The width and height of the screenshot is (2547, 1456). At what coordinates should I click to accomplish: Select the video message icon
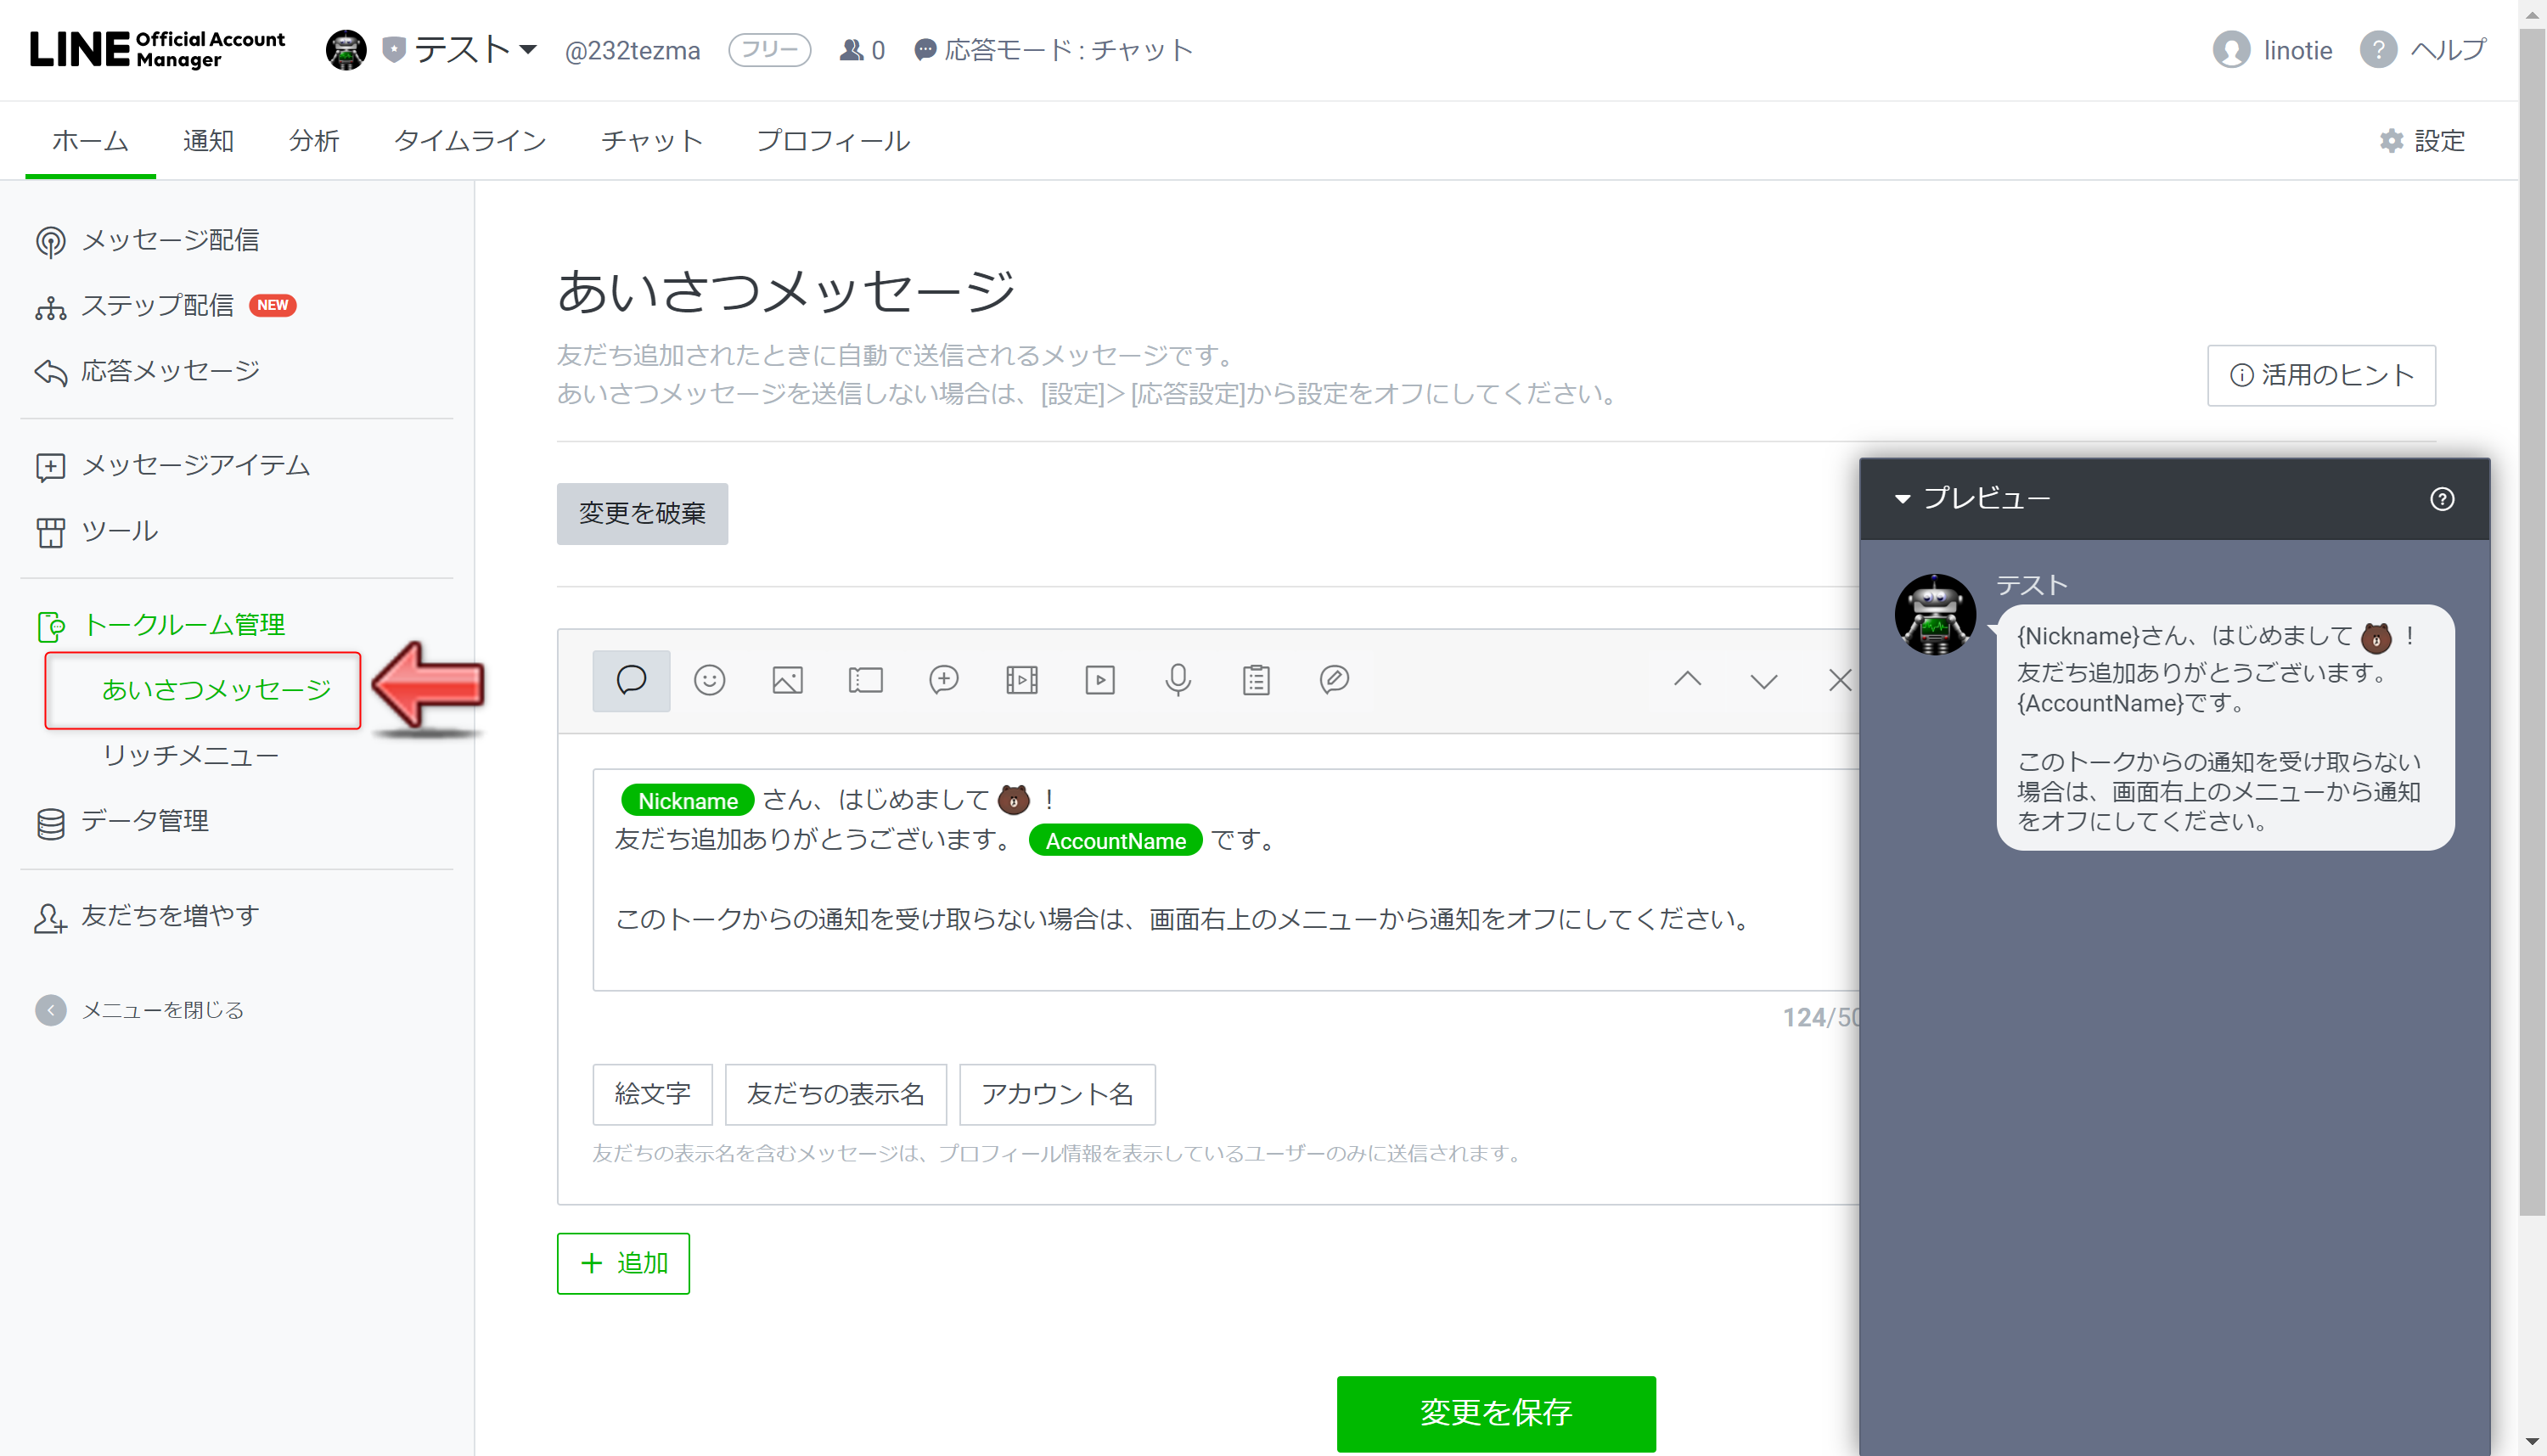1100,681
